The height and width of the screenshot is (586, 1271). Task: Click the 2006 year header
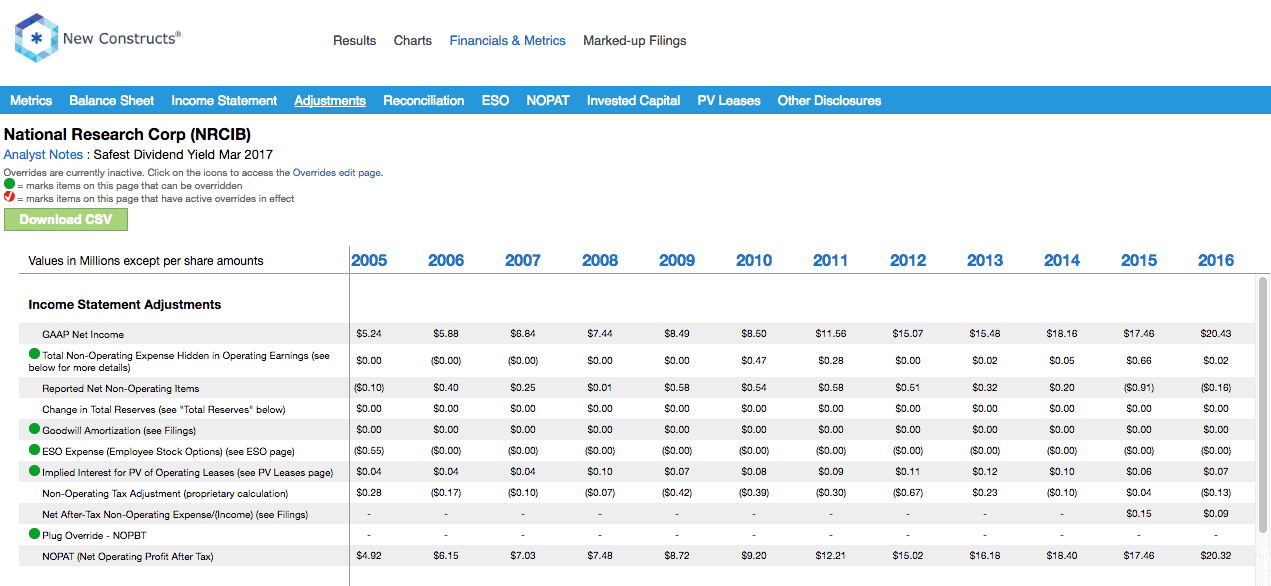[x=446, y=261]
